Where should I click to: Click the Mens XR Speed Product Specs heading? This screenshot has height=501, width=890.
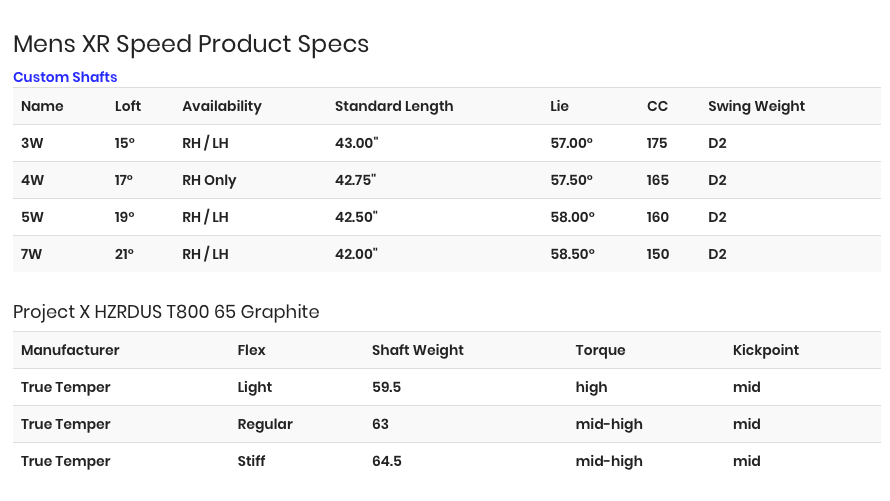coord(191,44)
